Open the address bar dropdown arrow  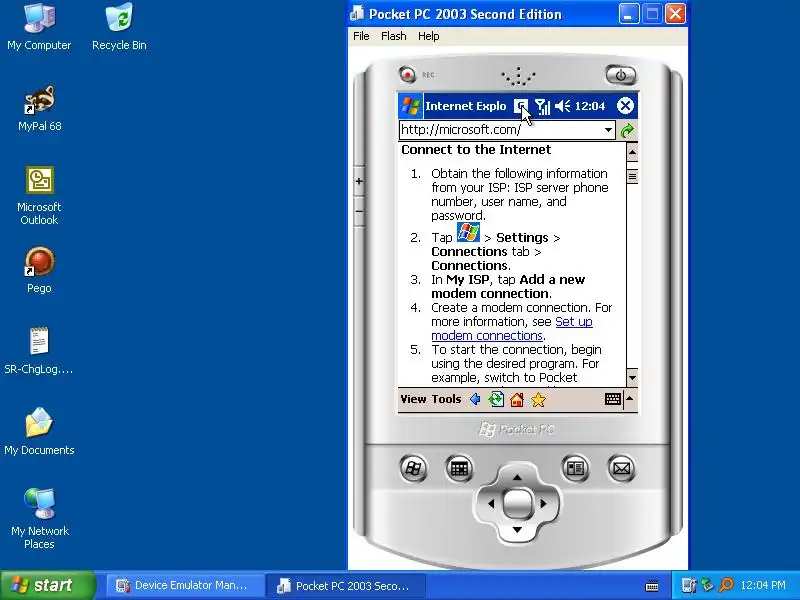coord(608,130)
